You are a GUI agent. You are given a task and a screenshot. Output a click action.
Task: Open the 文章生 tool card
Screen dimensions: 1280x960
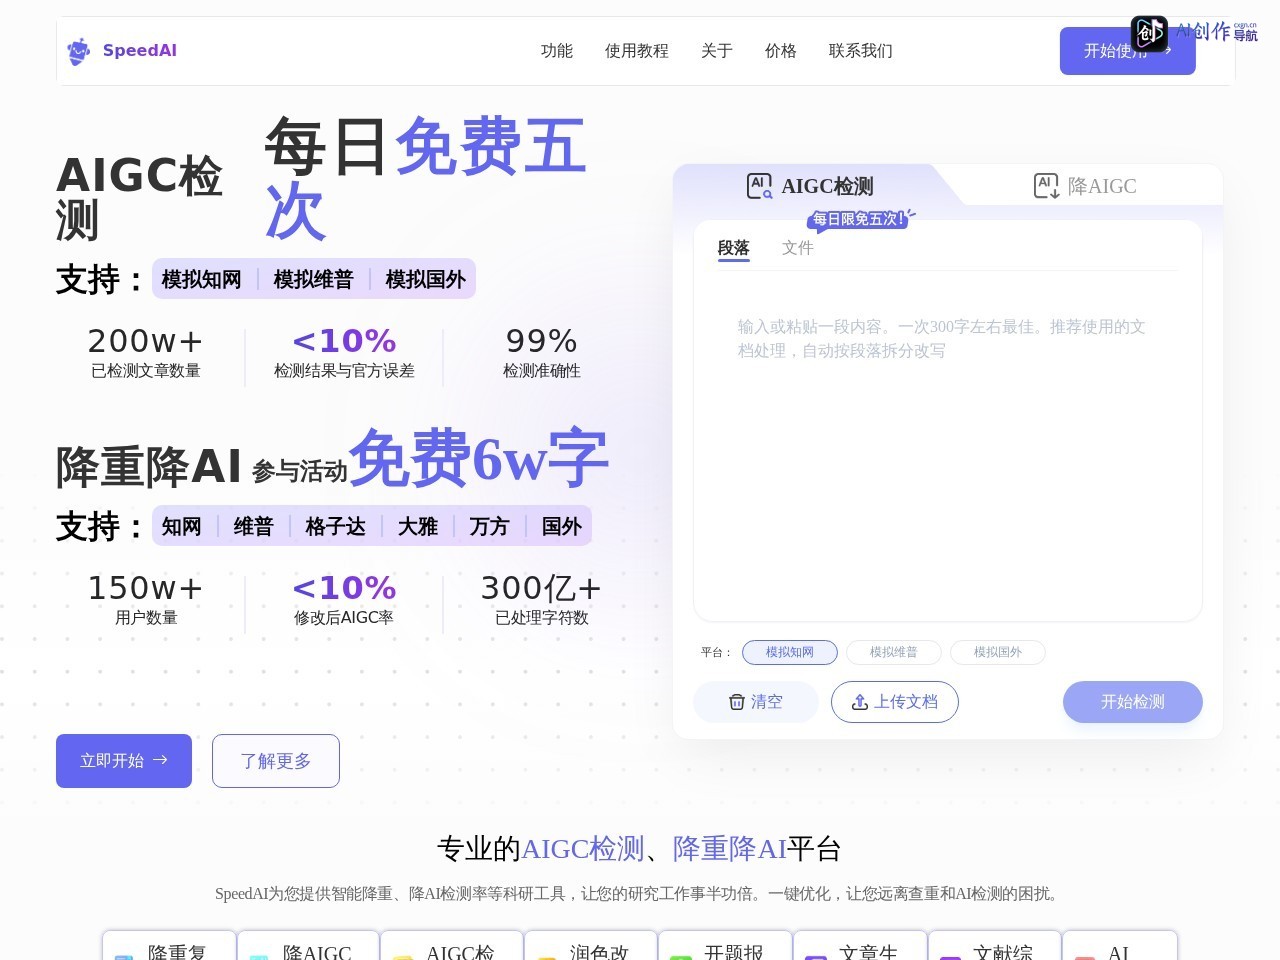(x=860, y=946)
